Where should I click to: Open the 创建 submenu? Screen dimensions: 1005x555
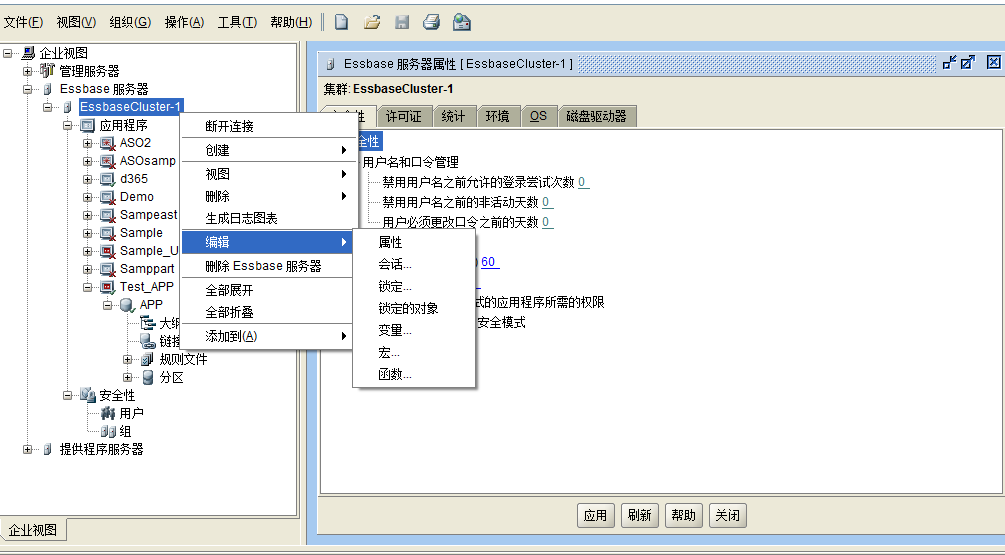coord(268,150)
